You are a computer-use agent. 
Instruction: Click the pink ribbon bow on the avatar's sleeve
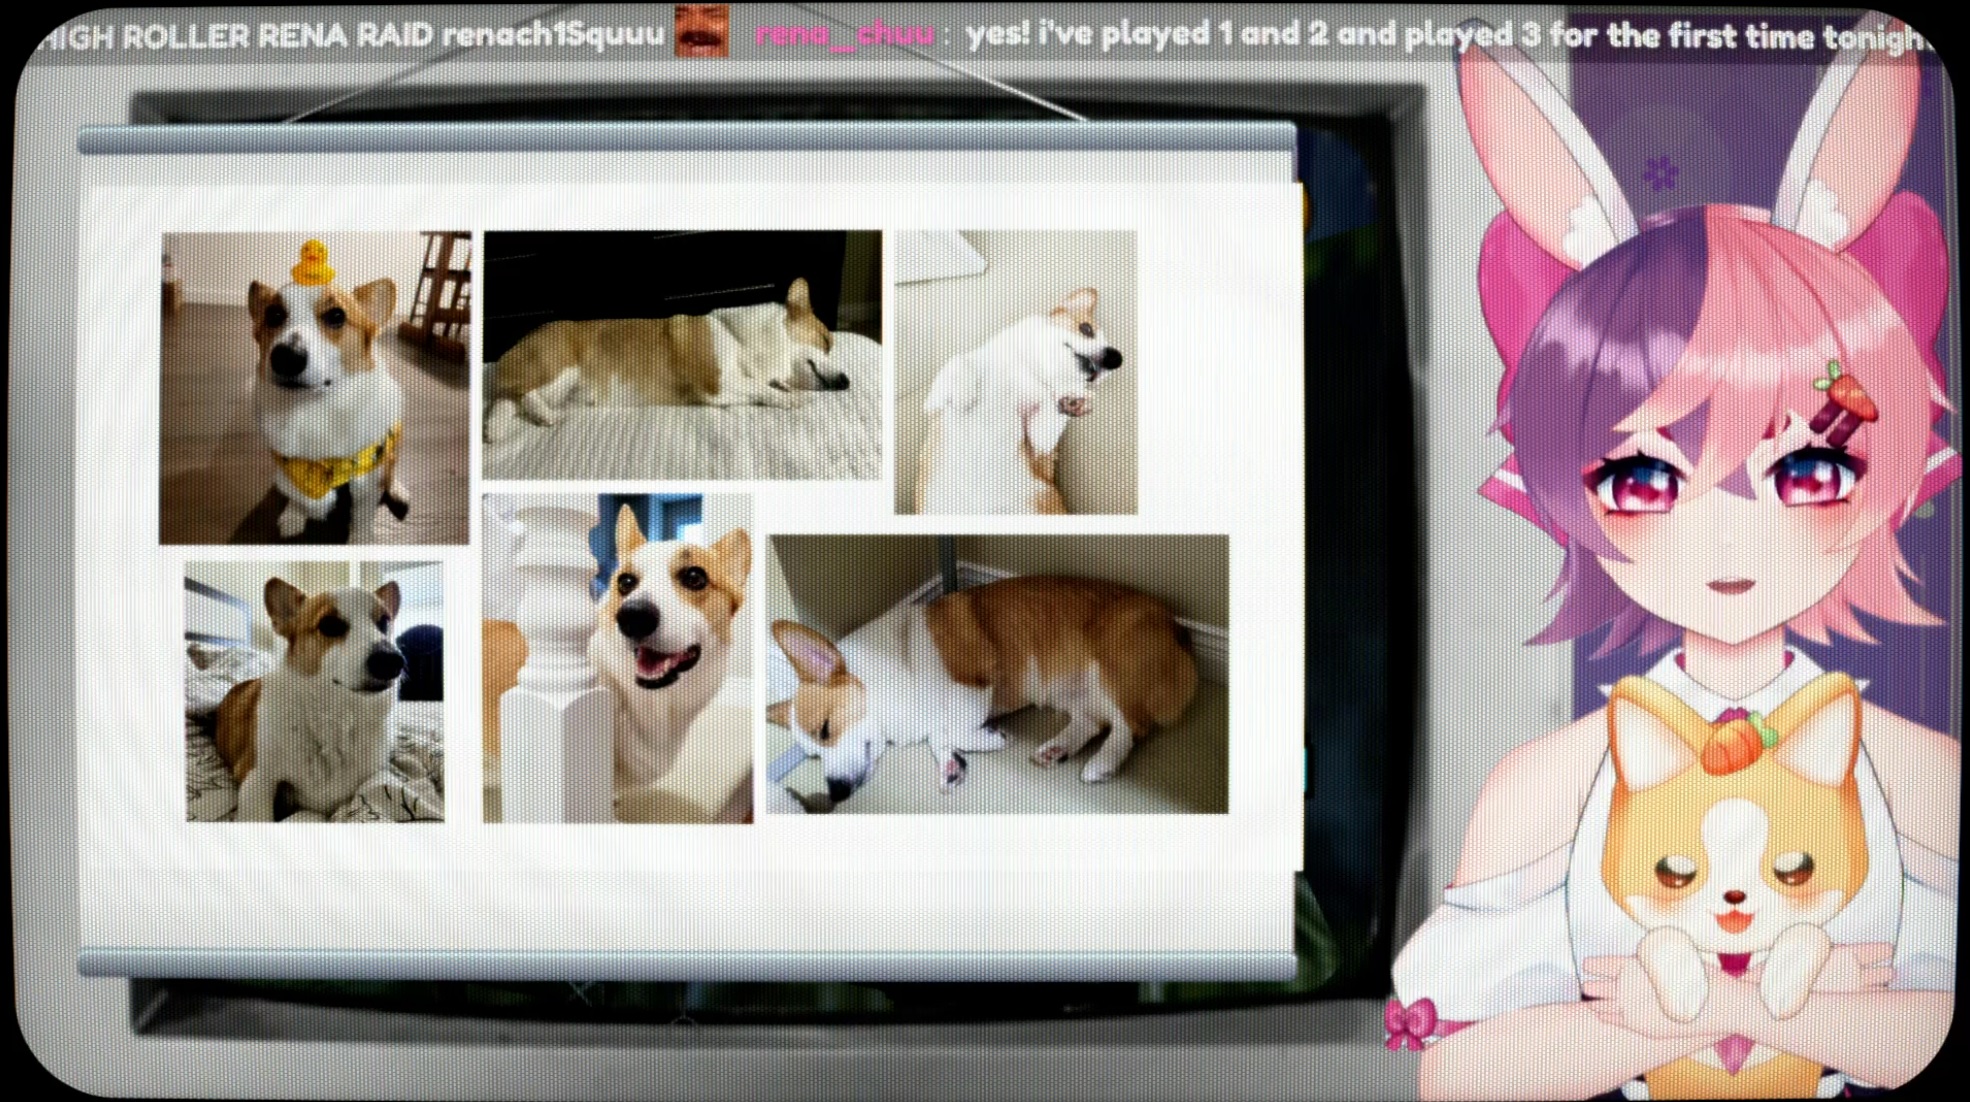(x=1410, y=1024)
